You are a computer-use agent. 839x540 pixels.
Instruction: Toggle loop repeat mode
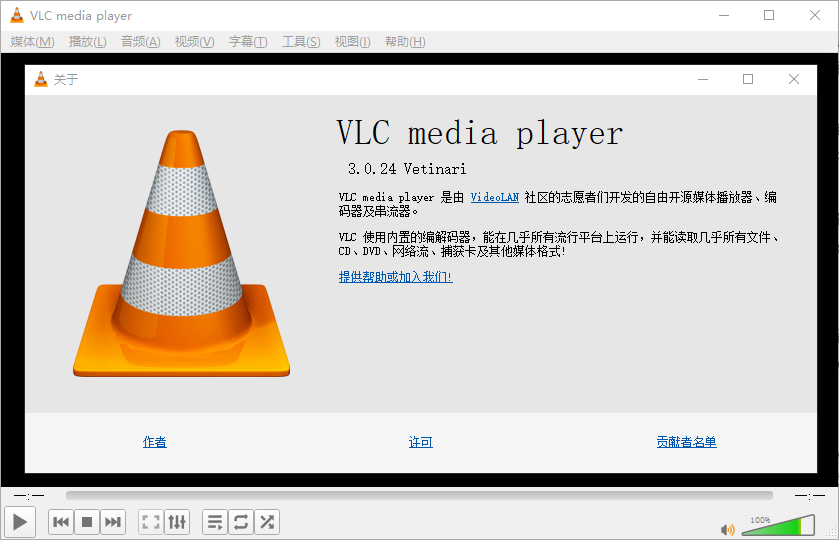(241, 522)
